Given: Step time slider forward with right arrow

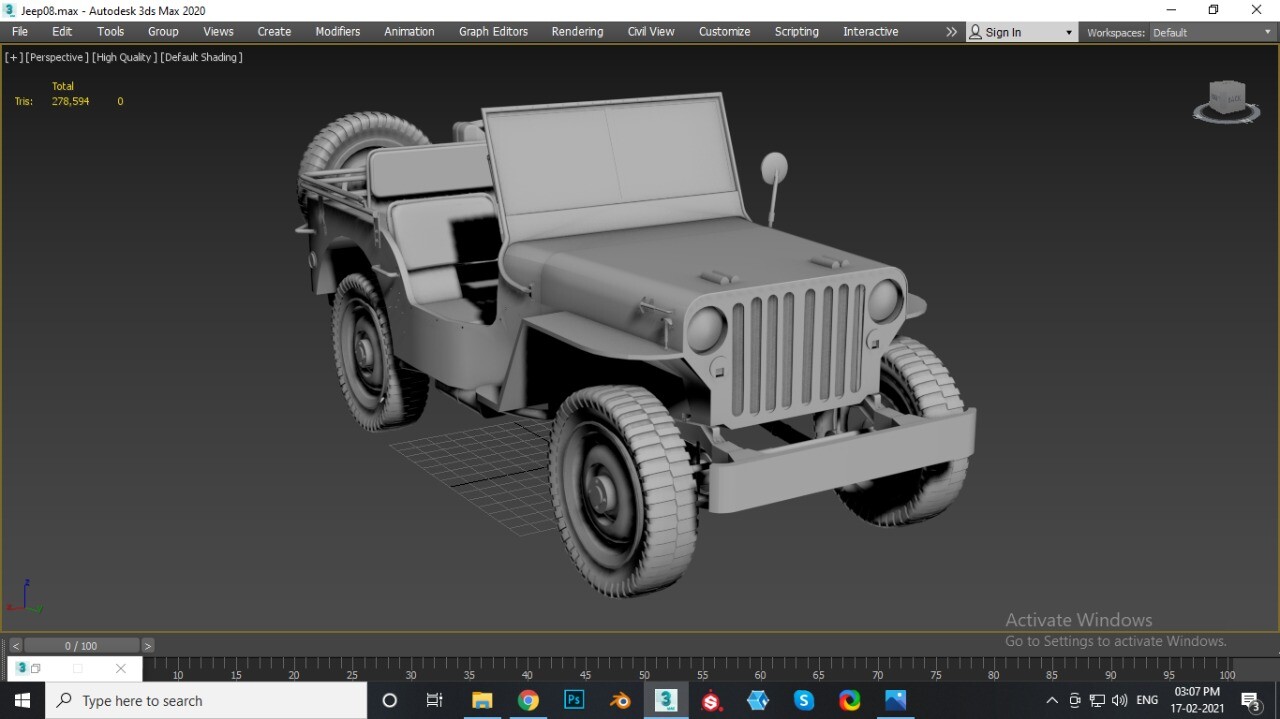Looking at the screenshot, I should tap(148, 646).
